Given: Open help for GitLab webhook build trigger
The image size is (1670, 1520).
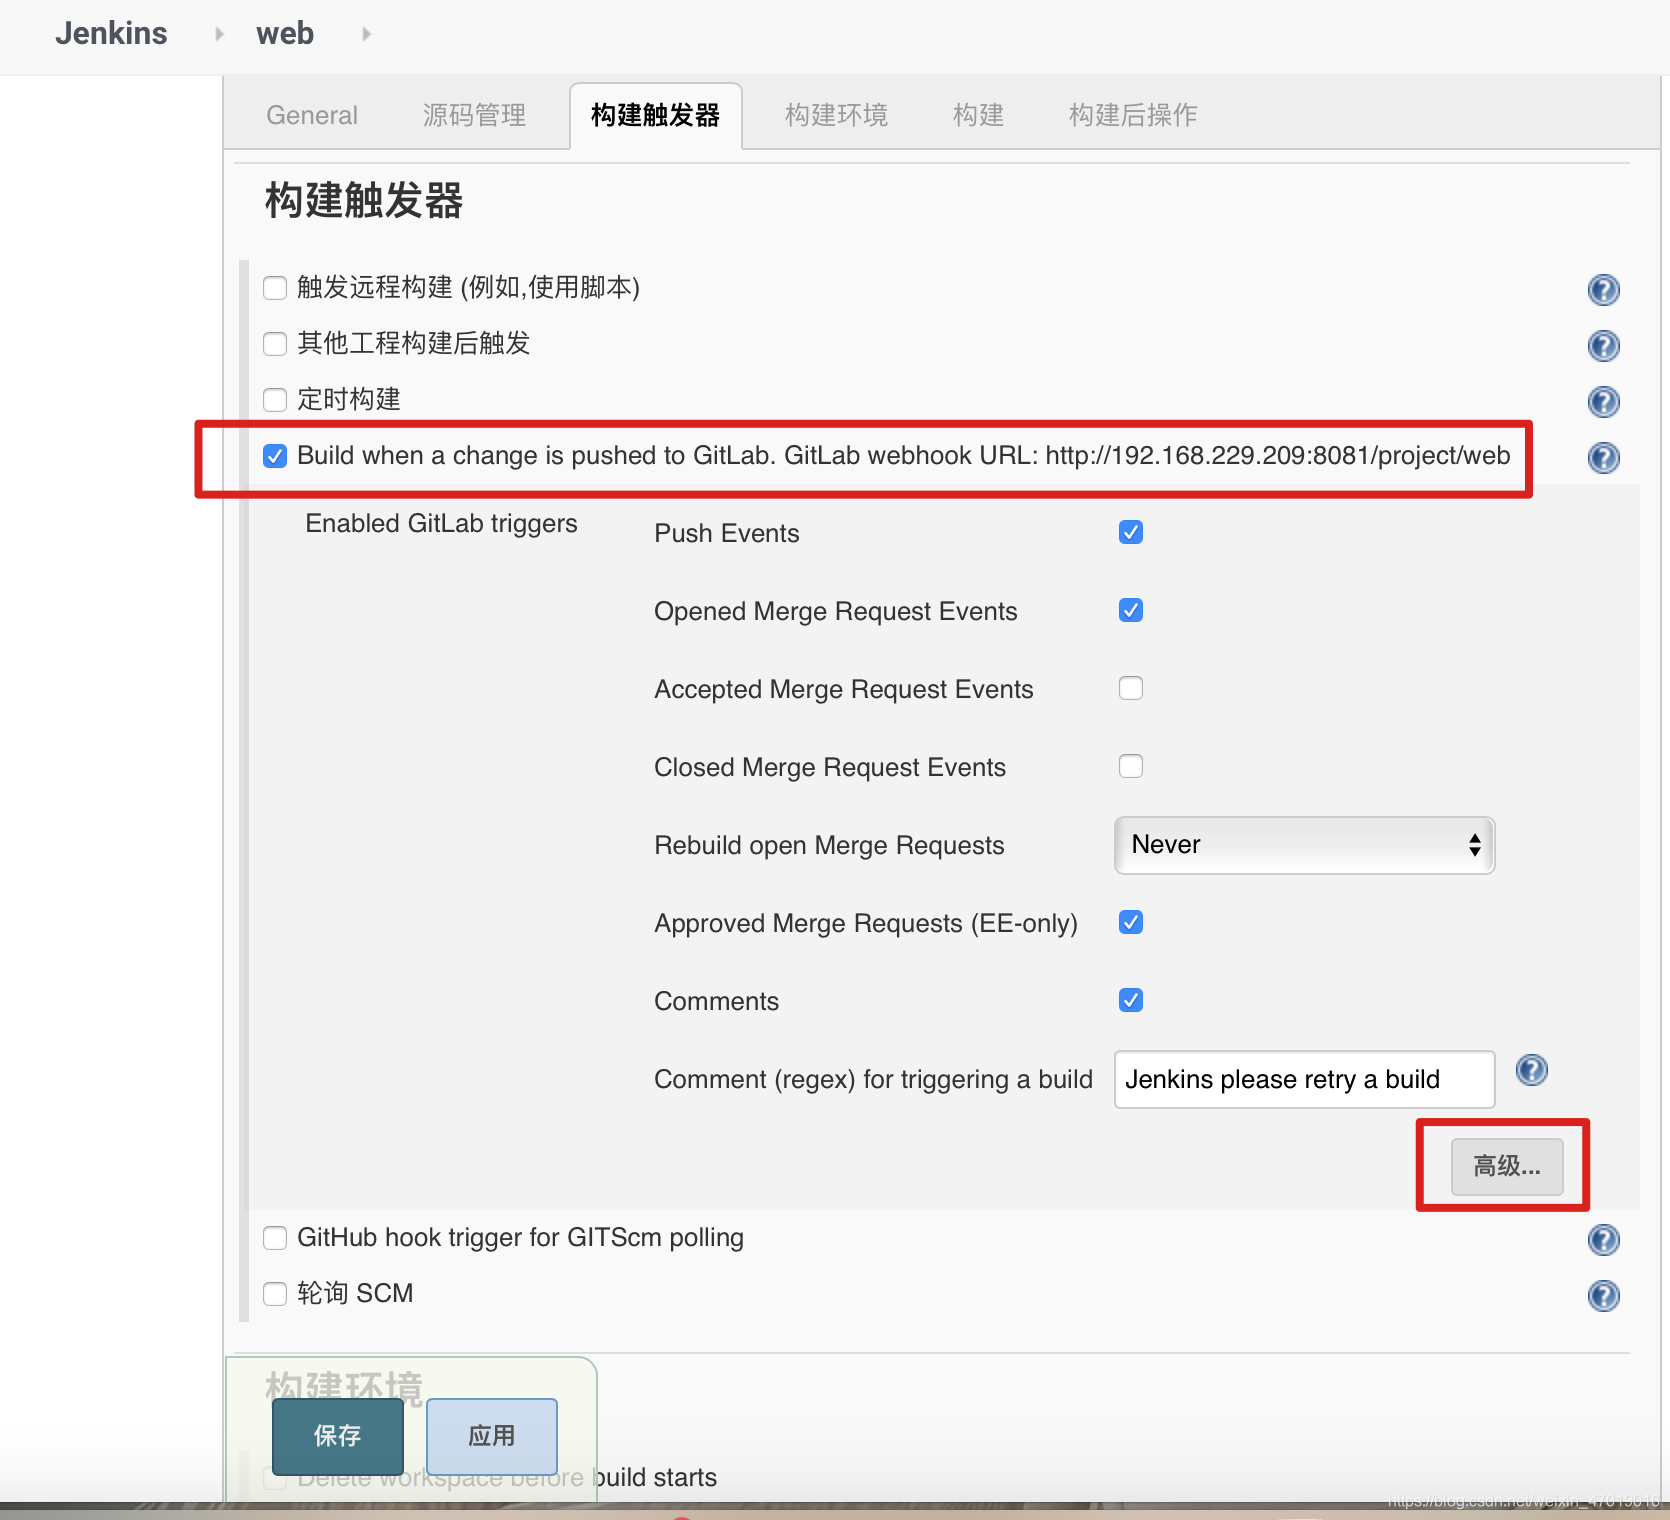Looking at the screenshot, I should point(1603,458).
